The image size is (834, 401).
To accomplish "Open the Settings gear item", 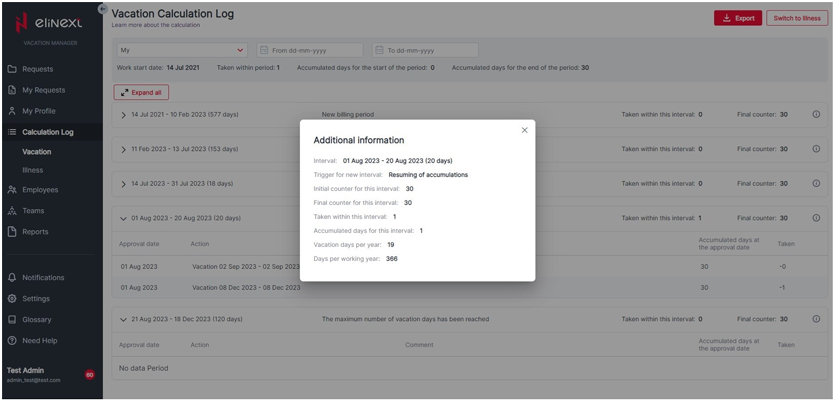I will pos(36,298).
